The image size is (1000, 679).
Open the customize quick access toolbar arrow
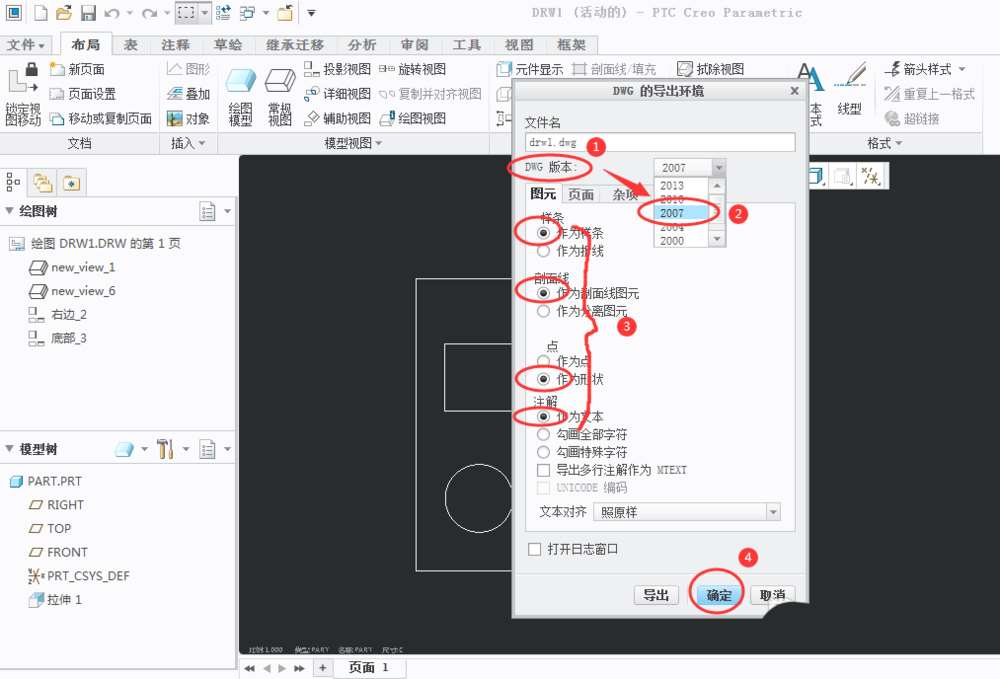point(311,13)
